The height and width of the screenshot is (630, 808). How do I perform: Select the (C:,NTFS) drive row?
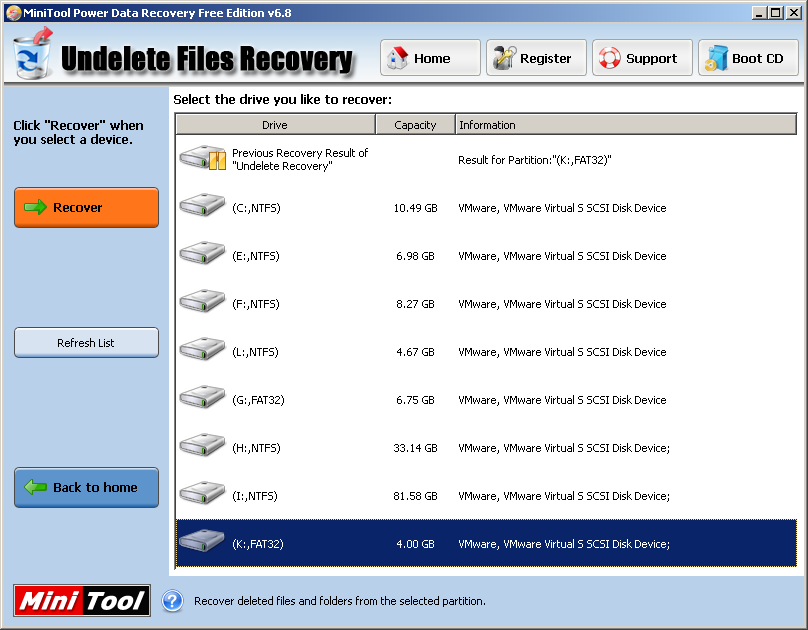[486, 208]
